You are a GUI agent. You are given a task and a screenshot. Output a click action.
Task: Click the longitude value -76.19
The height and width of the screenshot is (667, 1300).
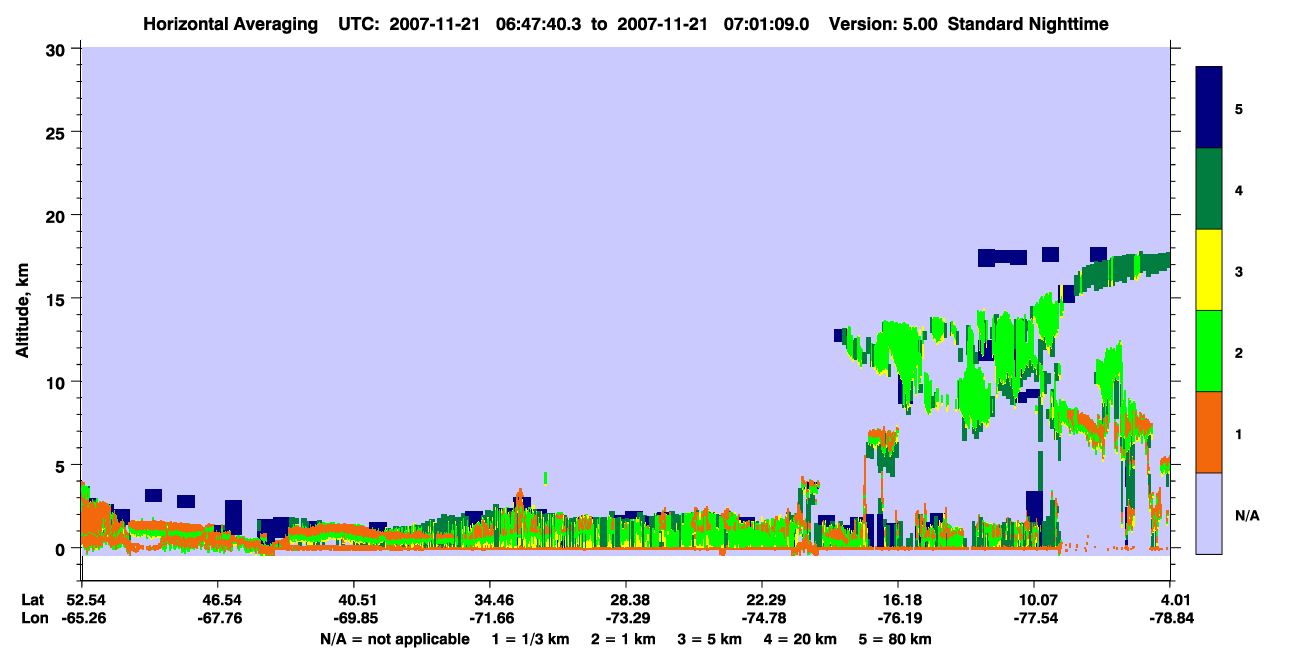click(898, 618)
